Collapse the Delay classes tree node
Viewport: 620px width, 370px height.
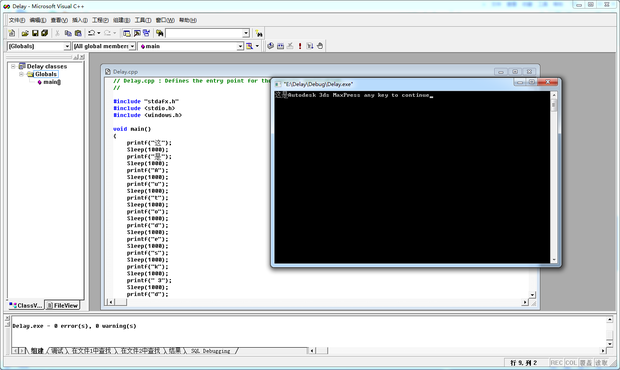(x=13, y=66)
